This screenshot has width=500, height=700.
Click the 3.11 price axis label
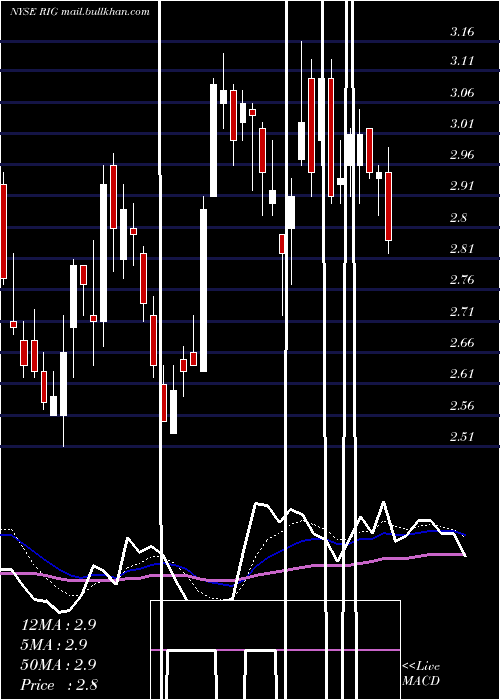pos(462,61)
